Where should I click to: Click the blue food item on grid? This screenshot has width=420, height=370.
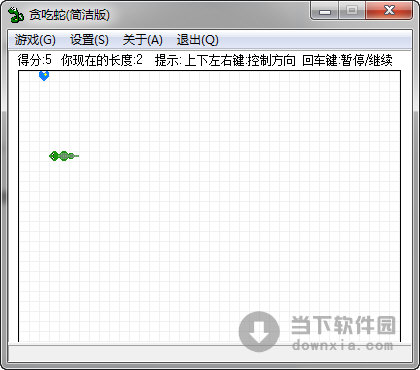(x=44, y=75)
